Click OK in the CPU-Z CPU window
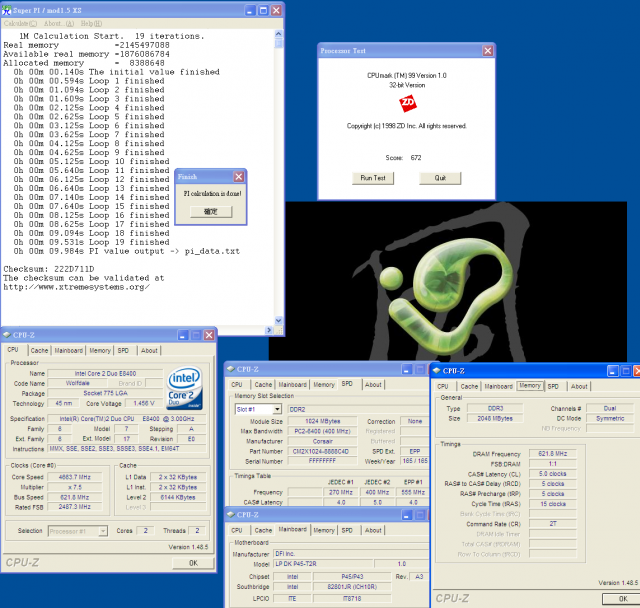Image resolution: width=640 pixels, height=608 pixels. 193,563
